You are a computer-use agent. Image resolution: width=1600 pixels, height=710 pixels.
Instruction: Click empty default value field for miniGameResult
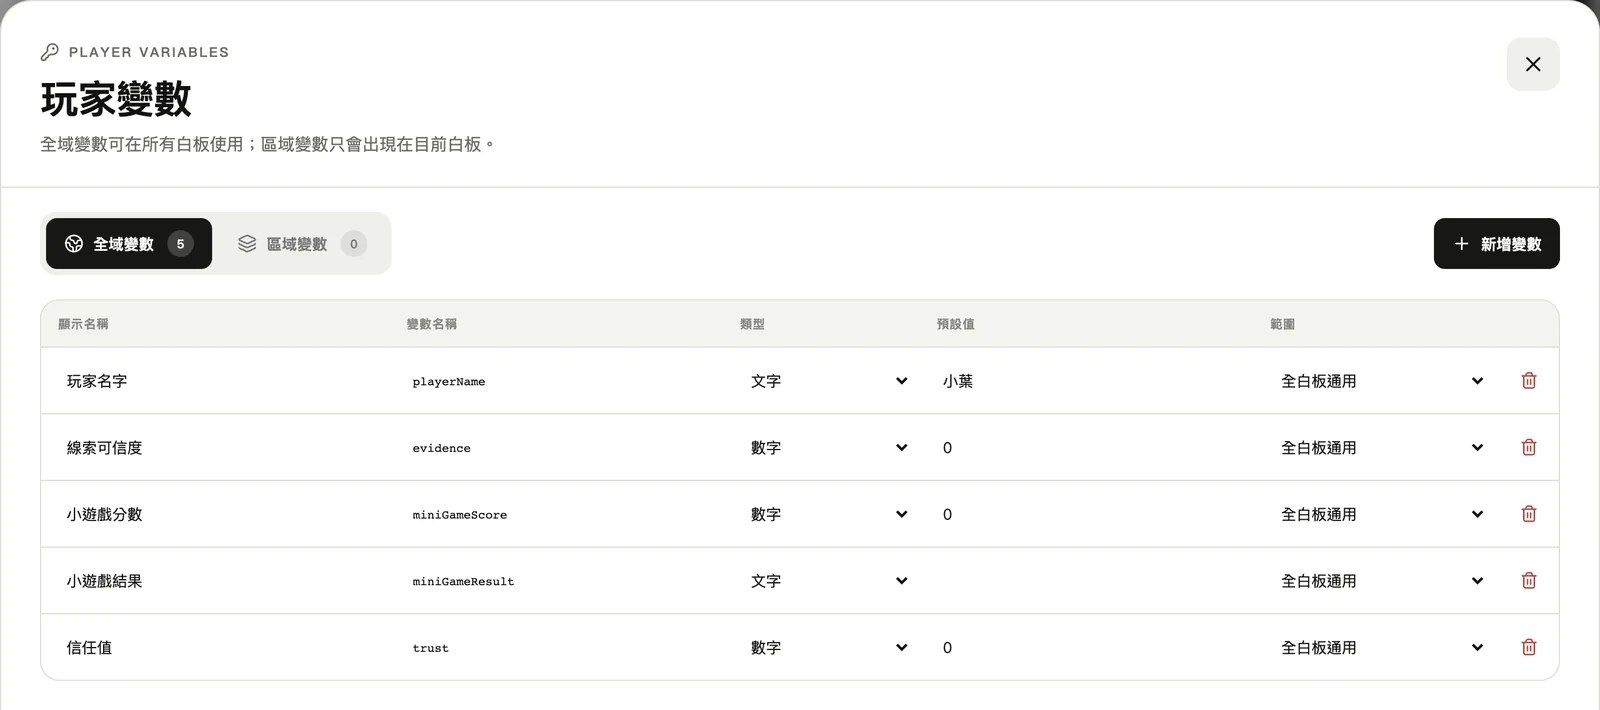1096,581
